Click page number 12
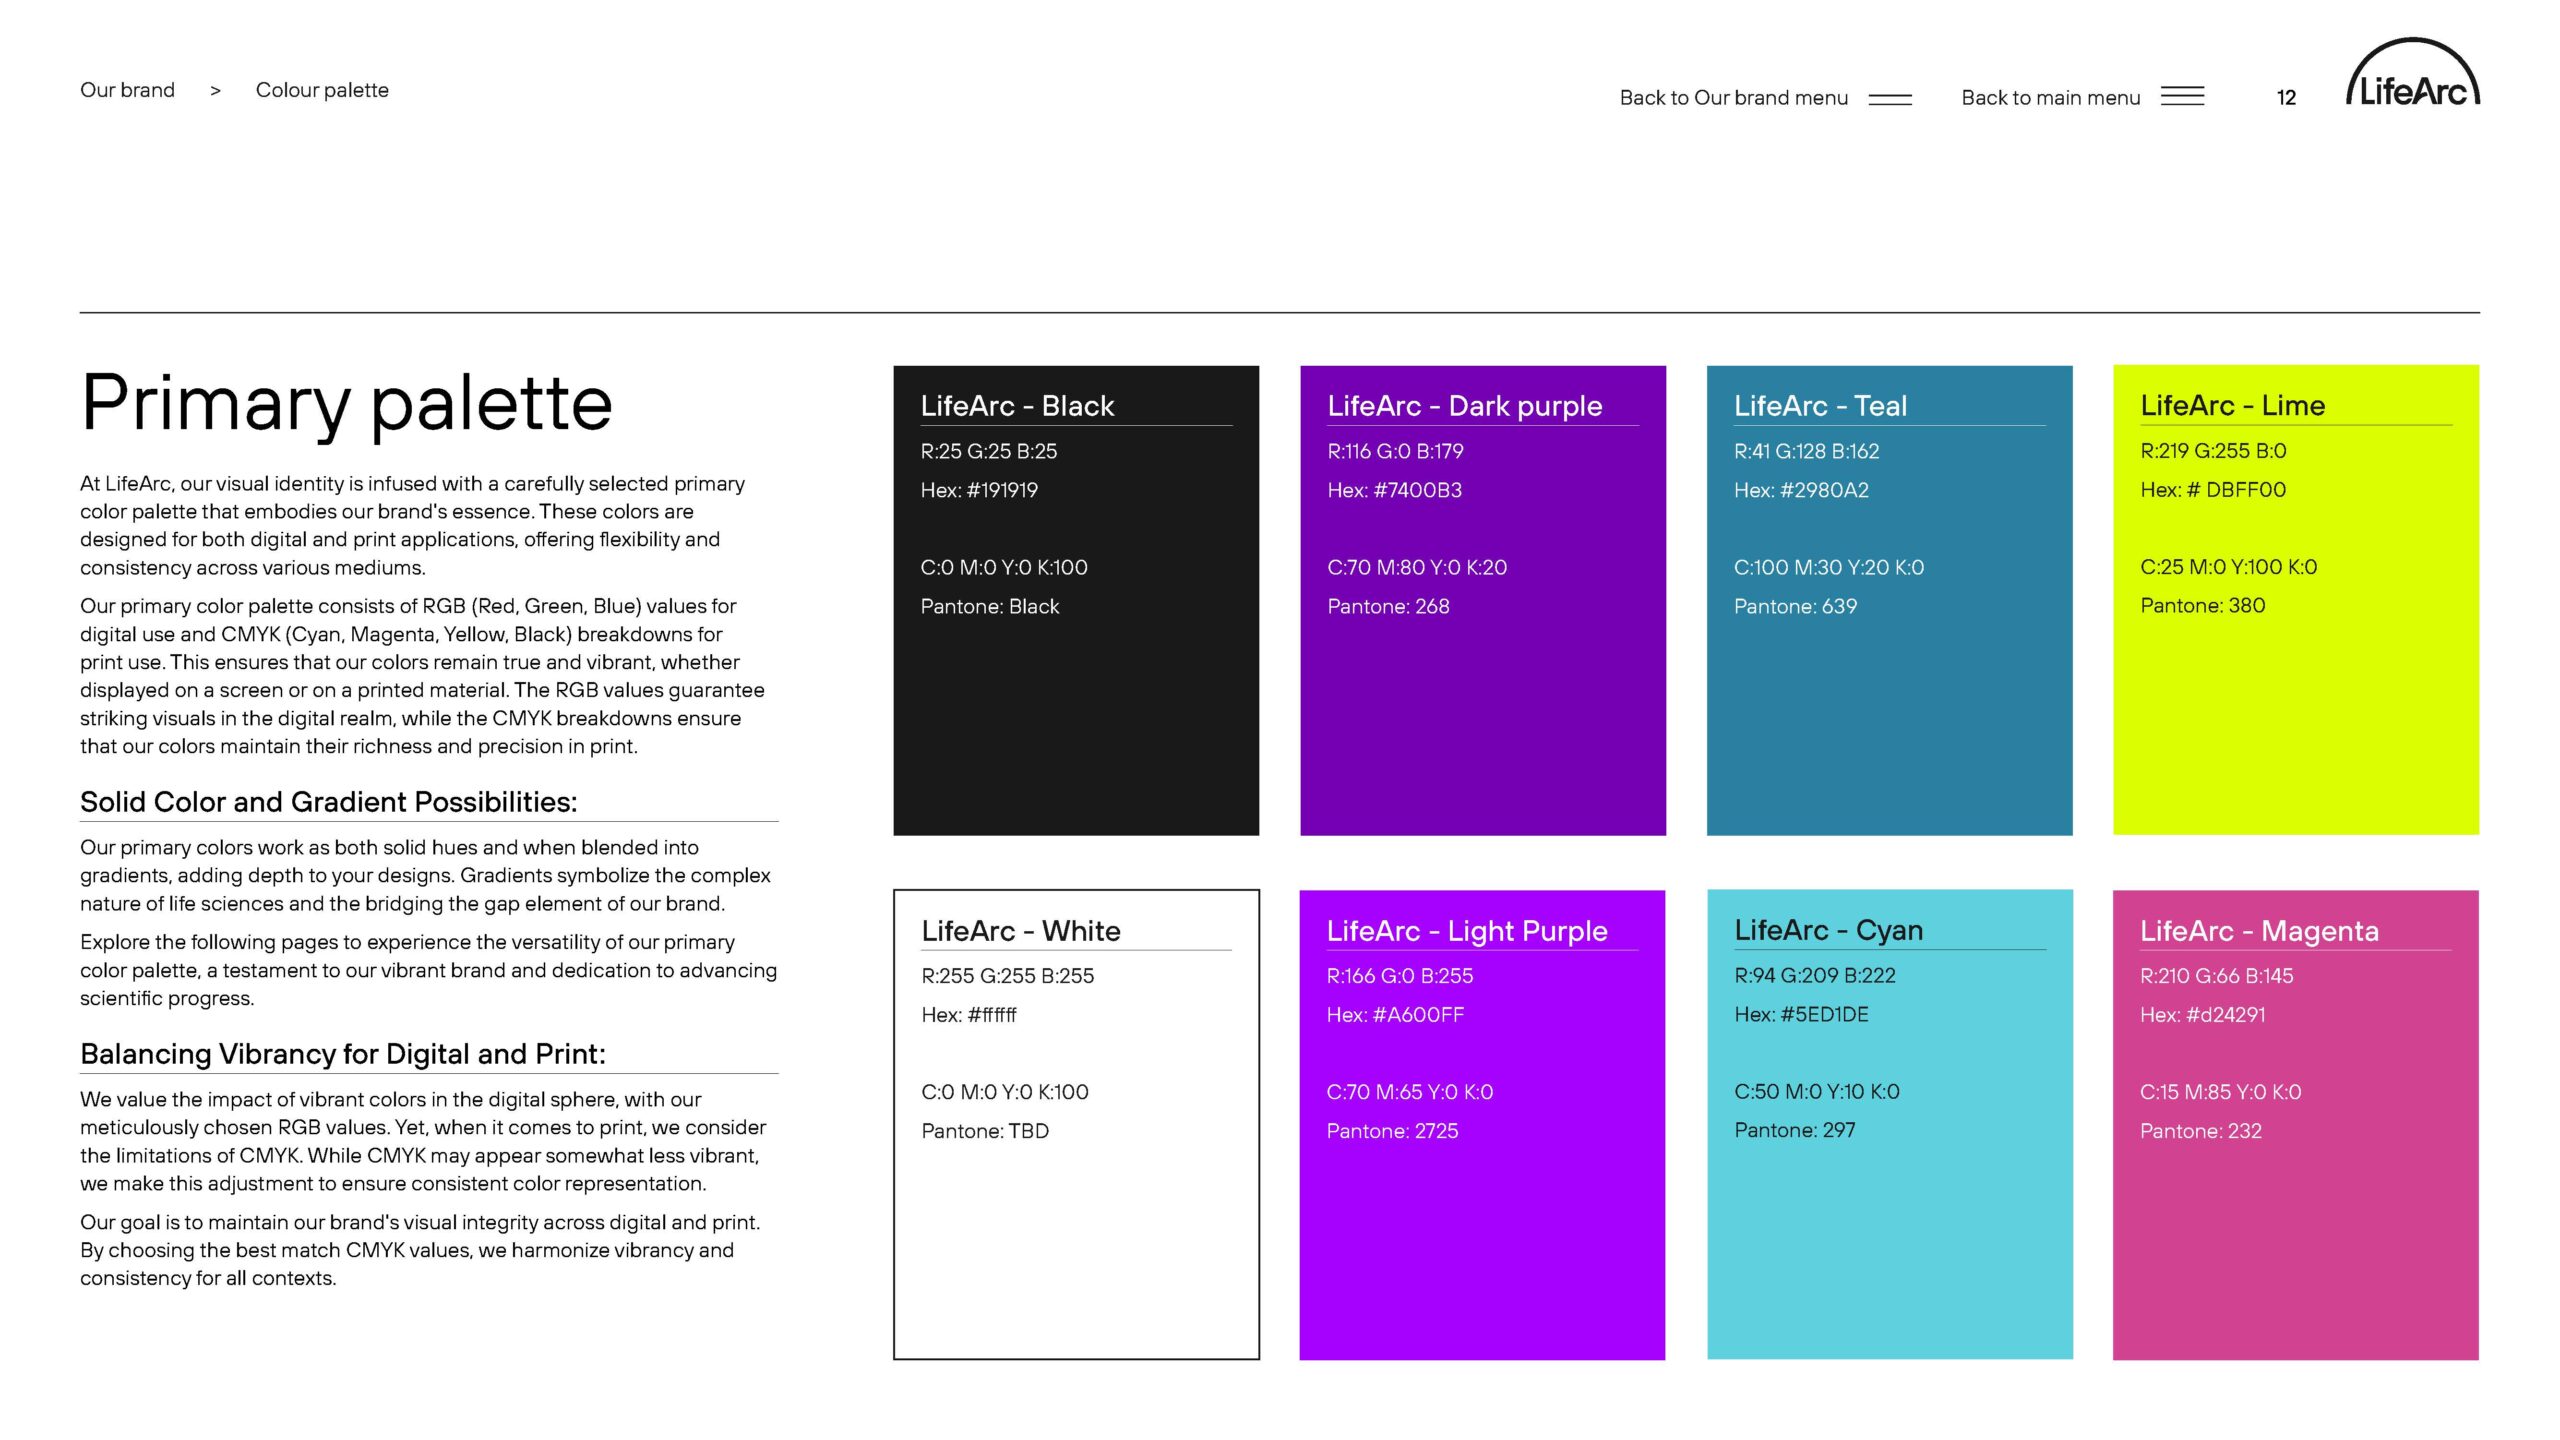 pyautogui.click(x=2286, y=98)
